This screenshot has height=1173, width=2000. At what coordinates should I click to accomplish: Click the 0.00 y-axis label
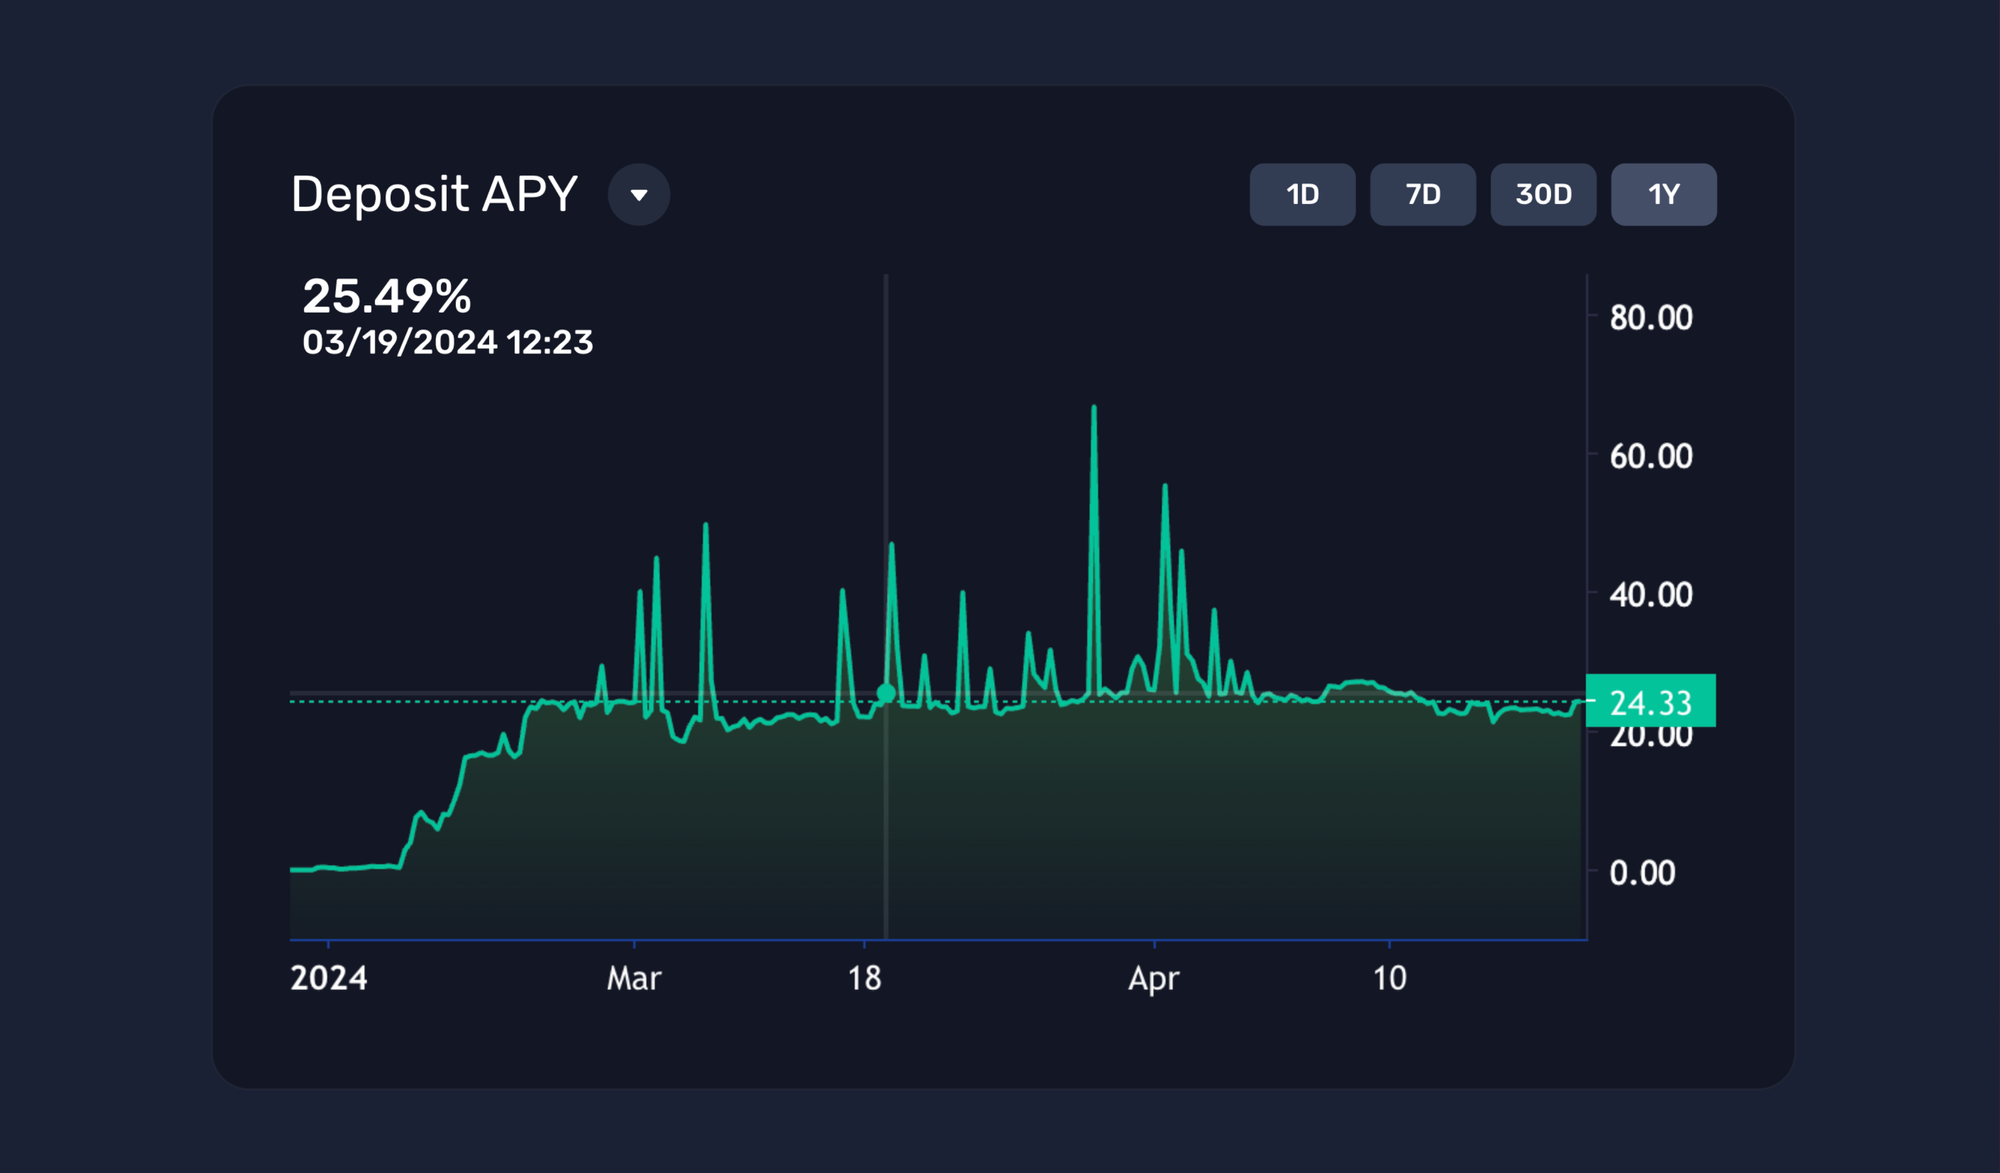click(1642, 873)
